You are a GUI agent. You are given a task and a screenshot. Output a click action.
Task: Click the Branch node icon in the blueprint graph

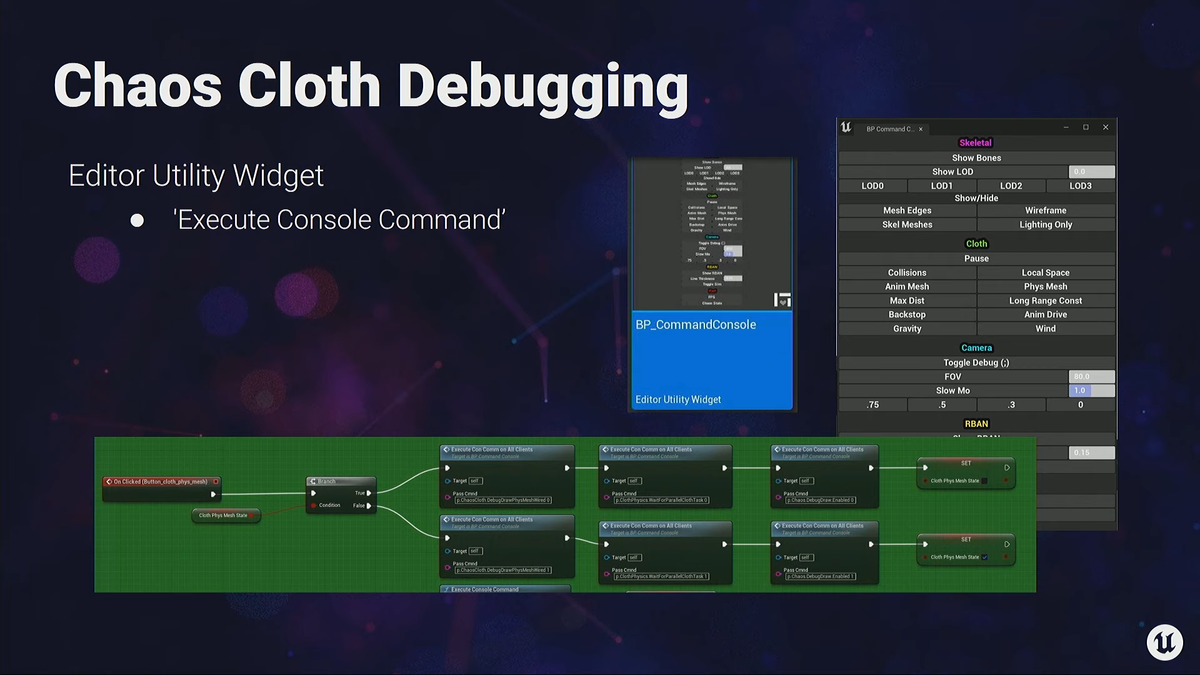click(313, 481)
